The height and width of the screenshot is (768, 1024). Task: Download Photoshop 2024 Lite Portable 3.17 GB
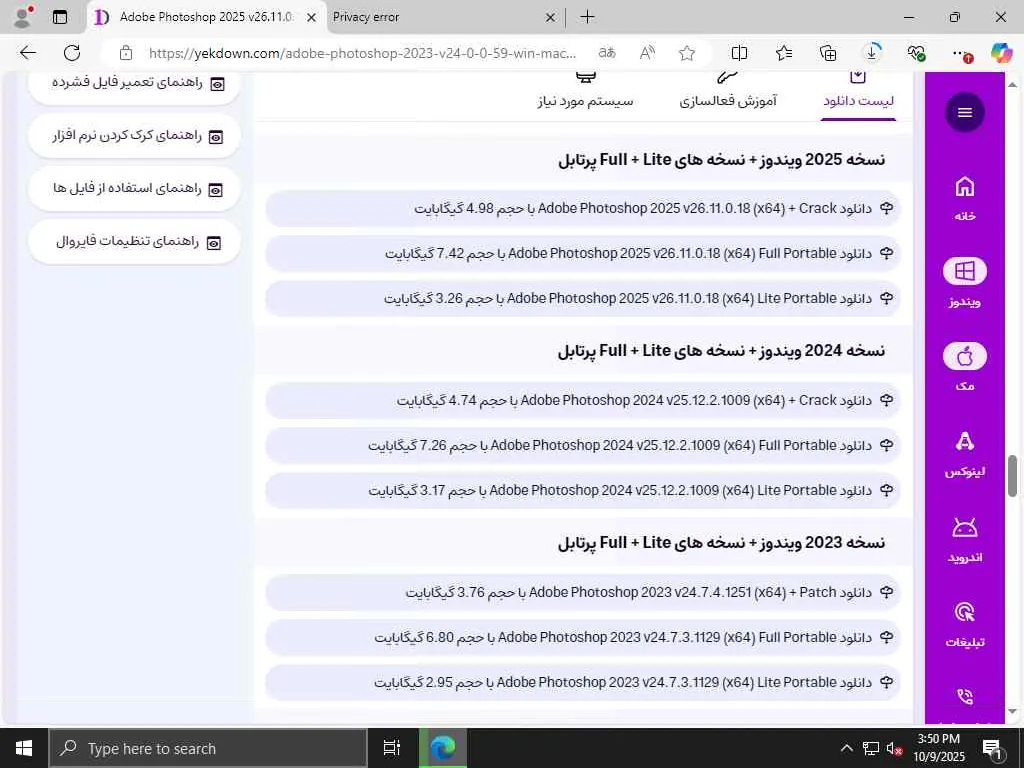point(583,490)
